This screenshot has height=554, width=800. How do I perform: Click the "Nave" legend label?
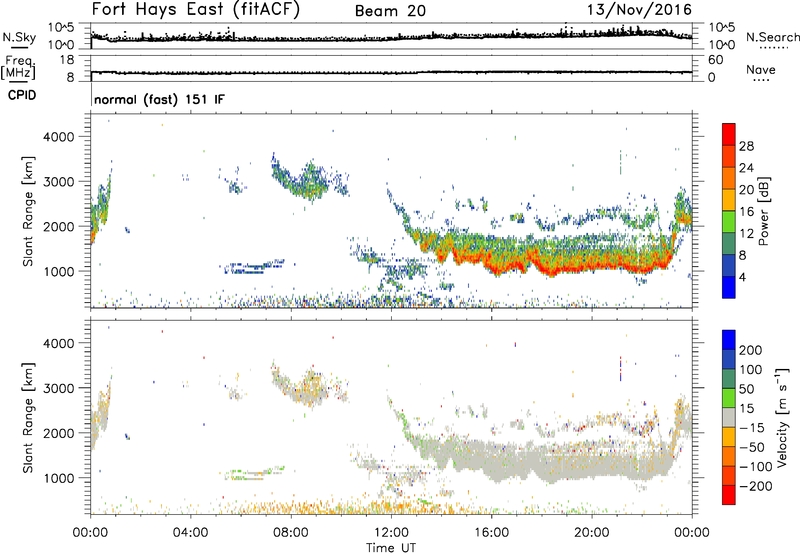[x=761, y=69]
